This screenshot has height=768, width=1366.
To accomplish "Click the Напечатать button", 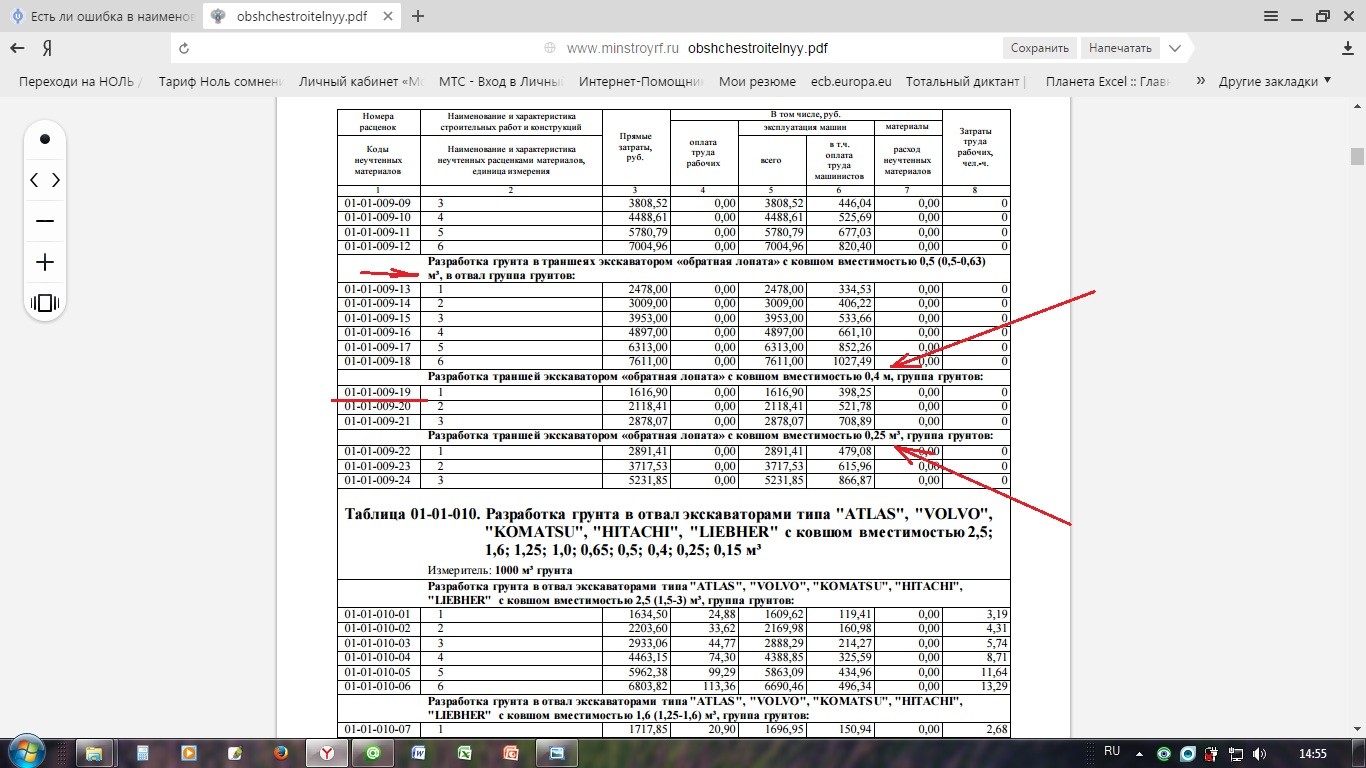I will pyautogui.click(x=1120, y=48).
